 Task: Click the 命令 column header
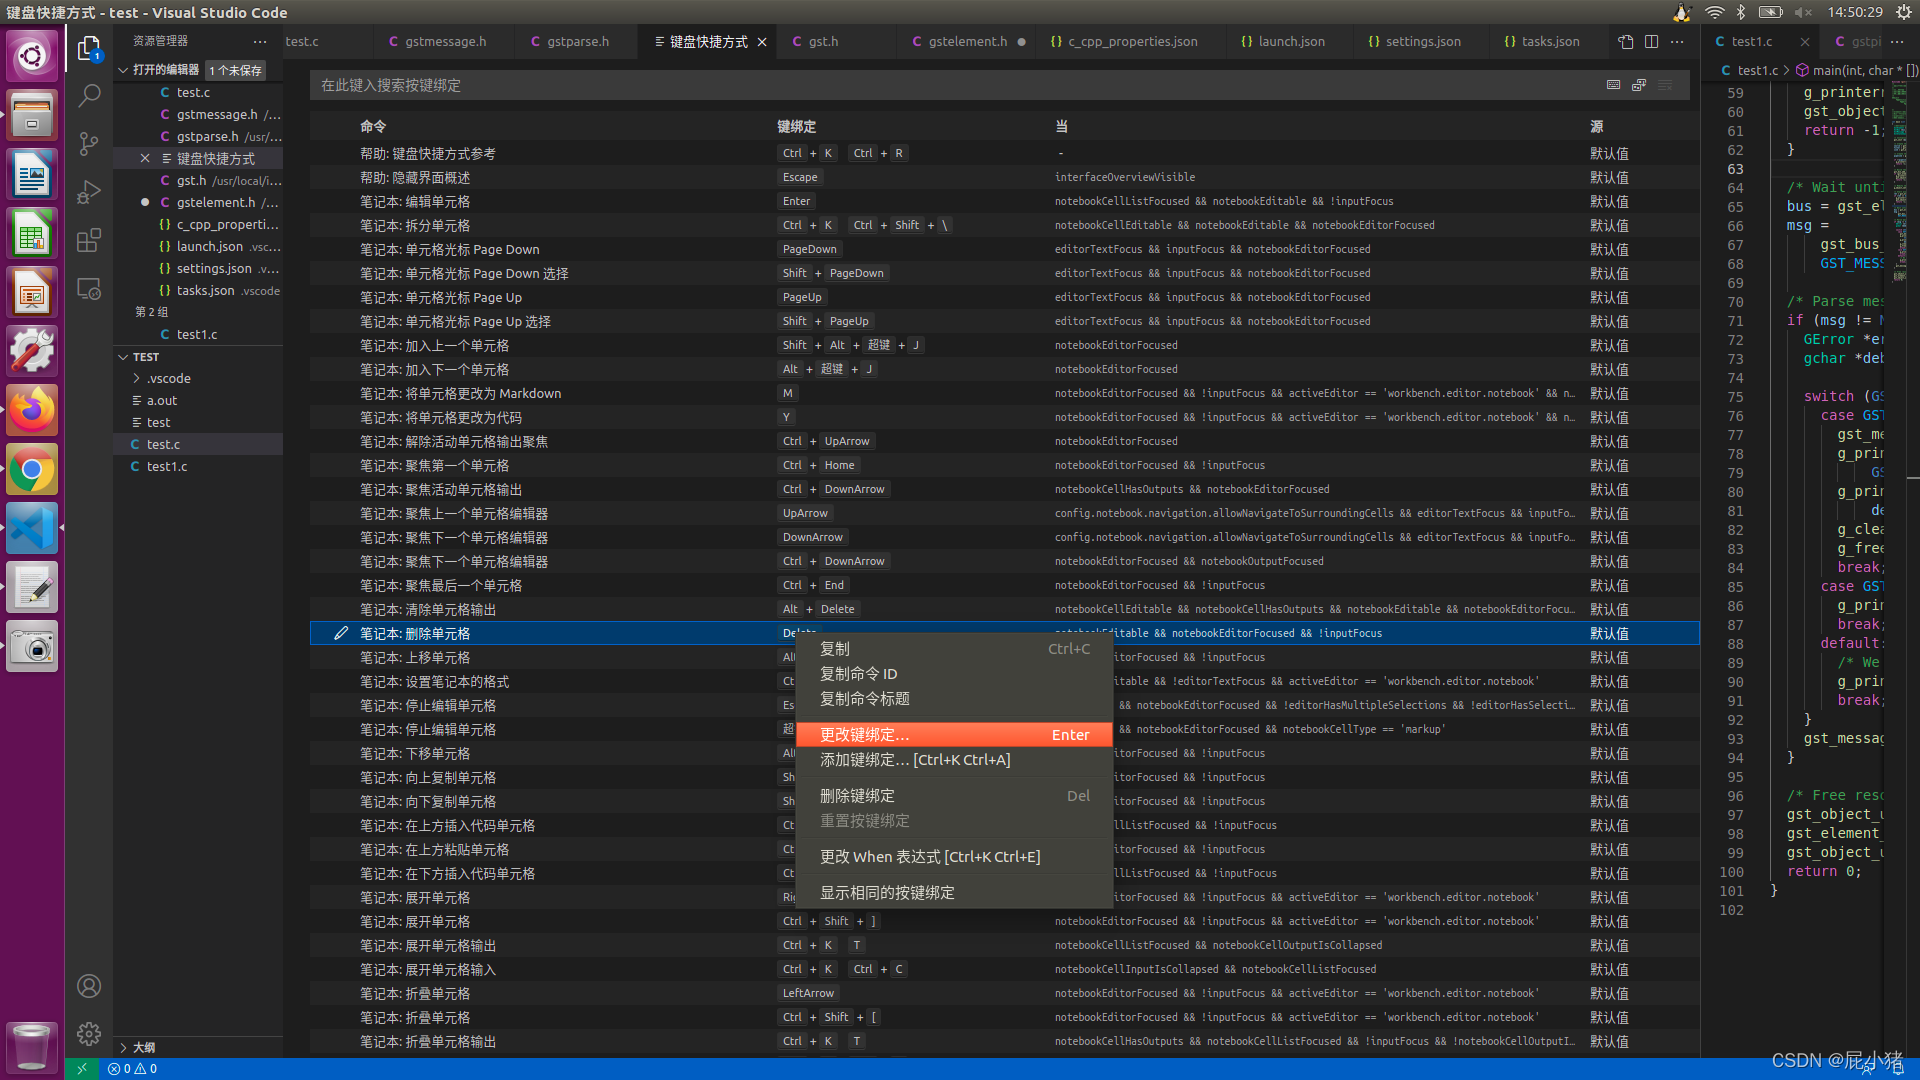coord(373,126)
